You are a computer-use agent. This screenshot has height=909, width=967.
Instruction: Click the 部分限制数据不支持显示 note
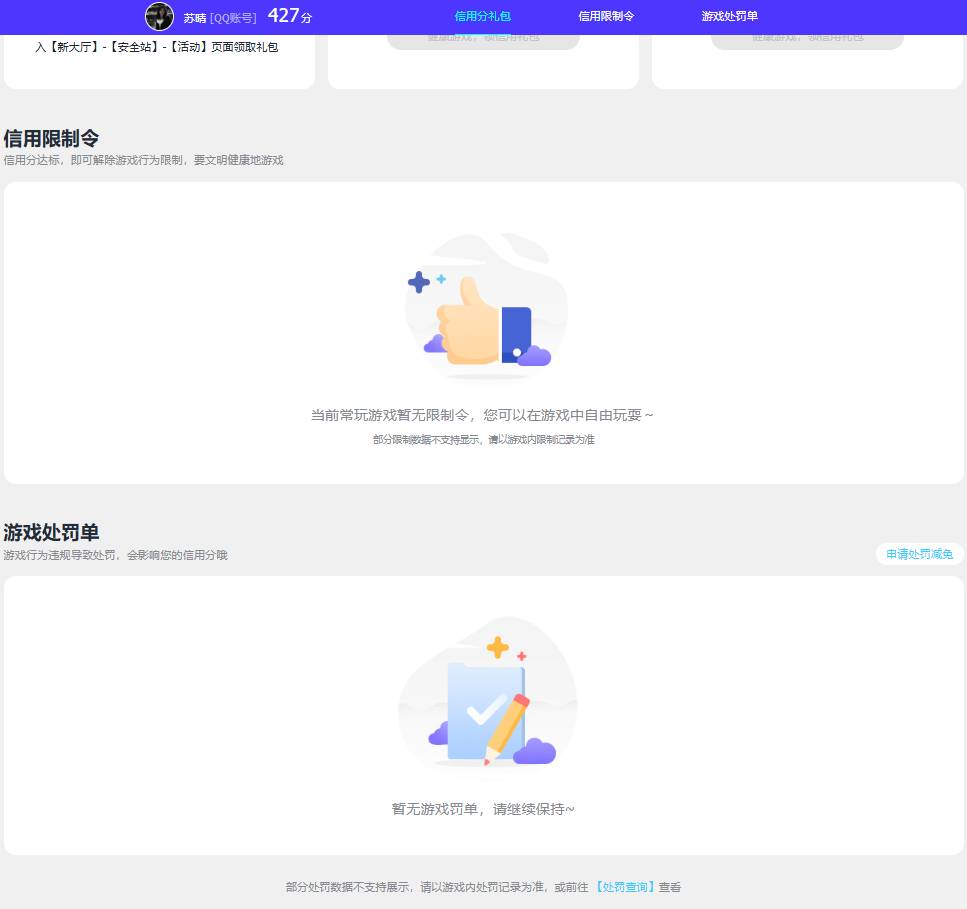click(484, 439)
